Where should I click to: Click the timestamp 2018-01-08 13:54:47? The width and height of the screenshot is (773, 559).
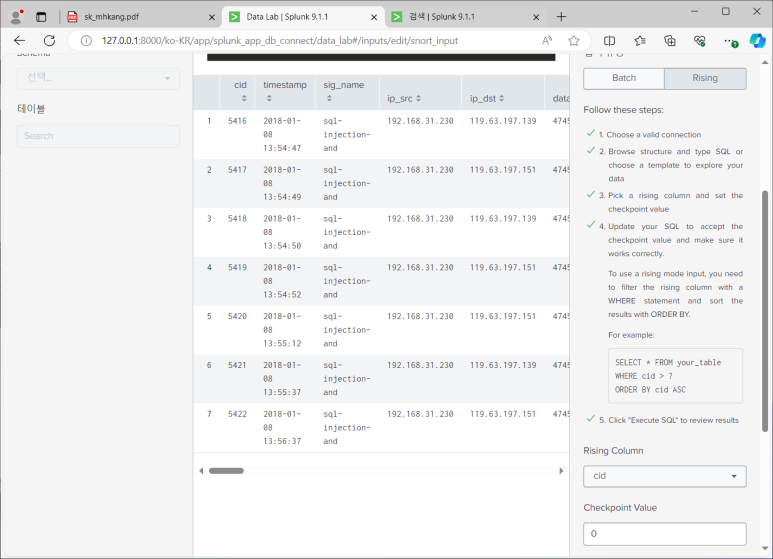pyautogui.click(x=282, y=134)
